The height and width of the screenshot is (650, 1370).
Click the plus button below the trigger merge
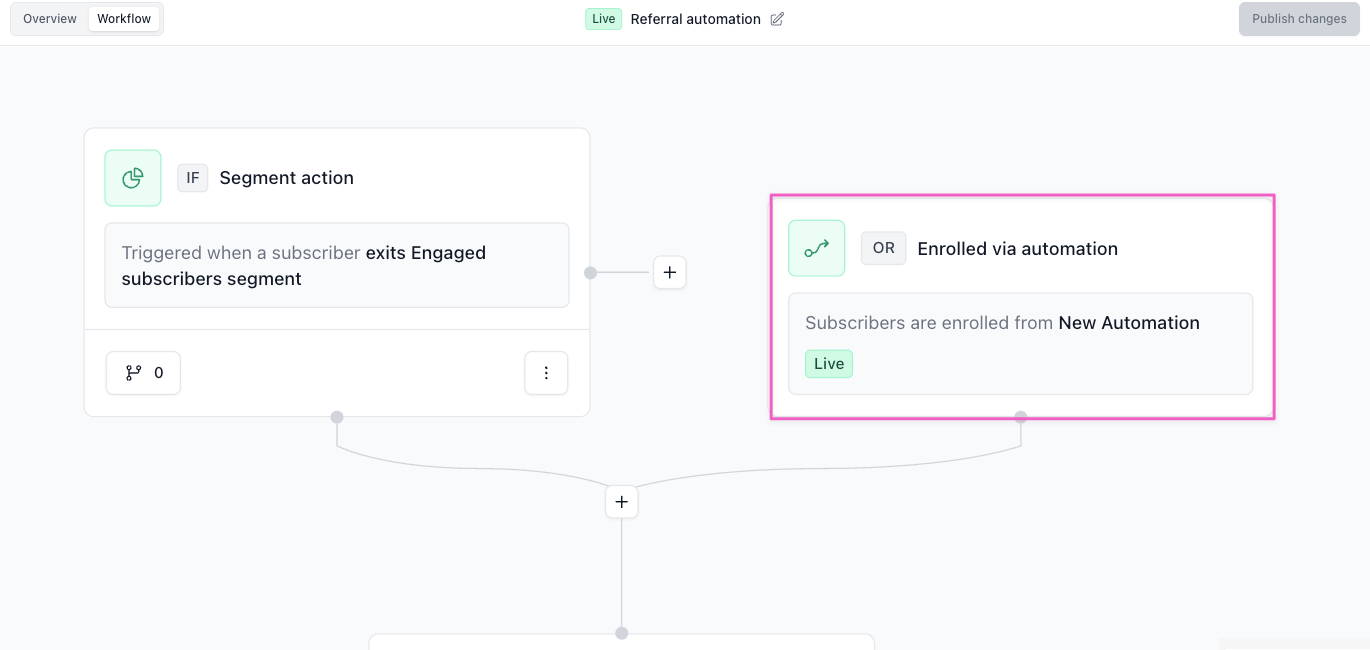click(621, 502)
